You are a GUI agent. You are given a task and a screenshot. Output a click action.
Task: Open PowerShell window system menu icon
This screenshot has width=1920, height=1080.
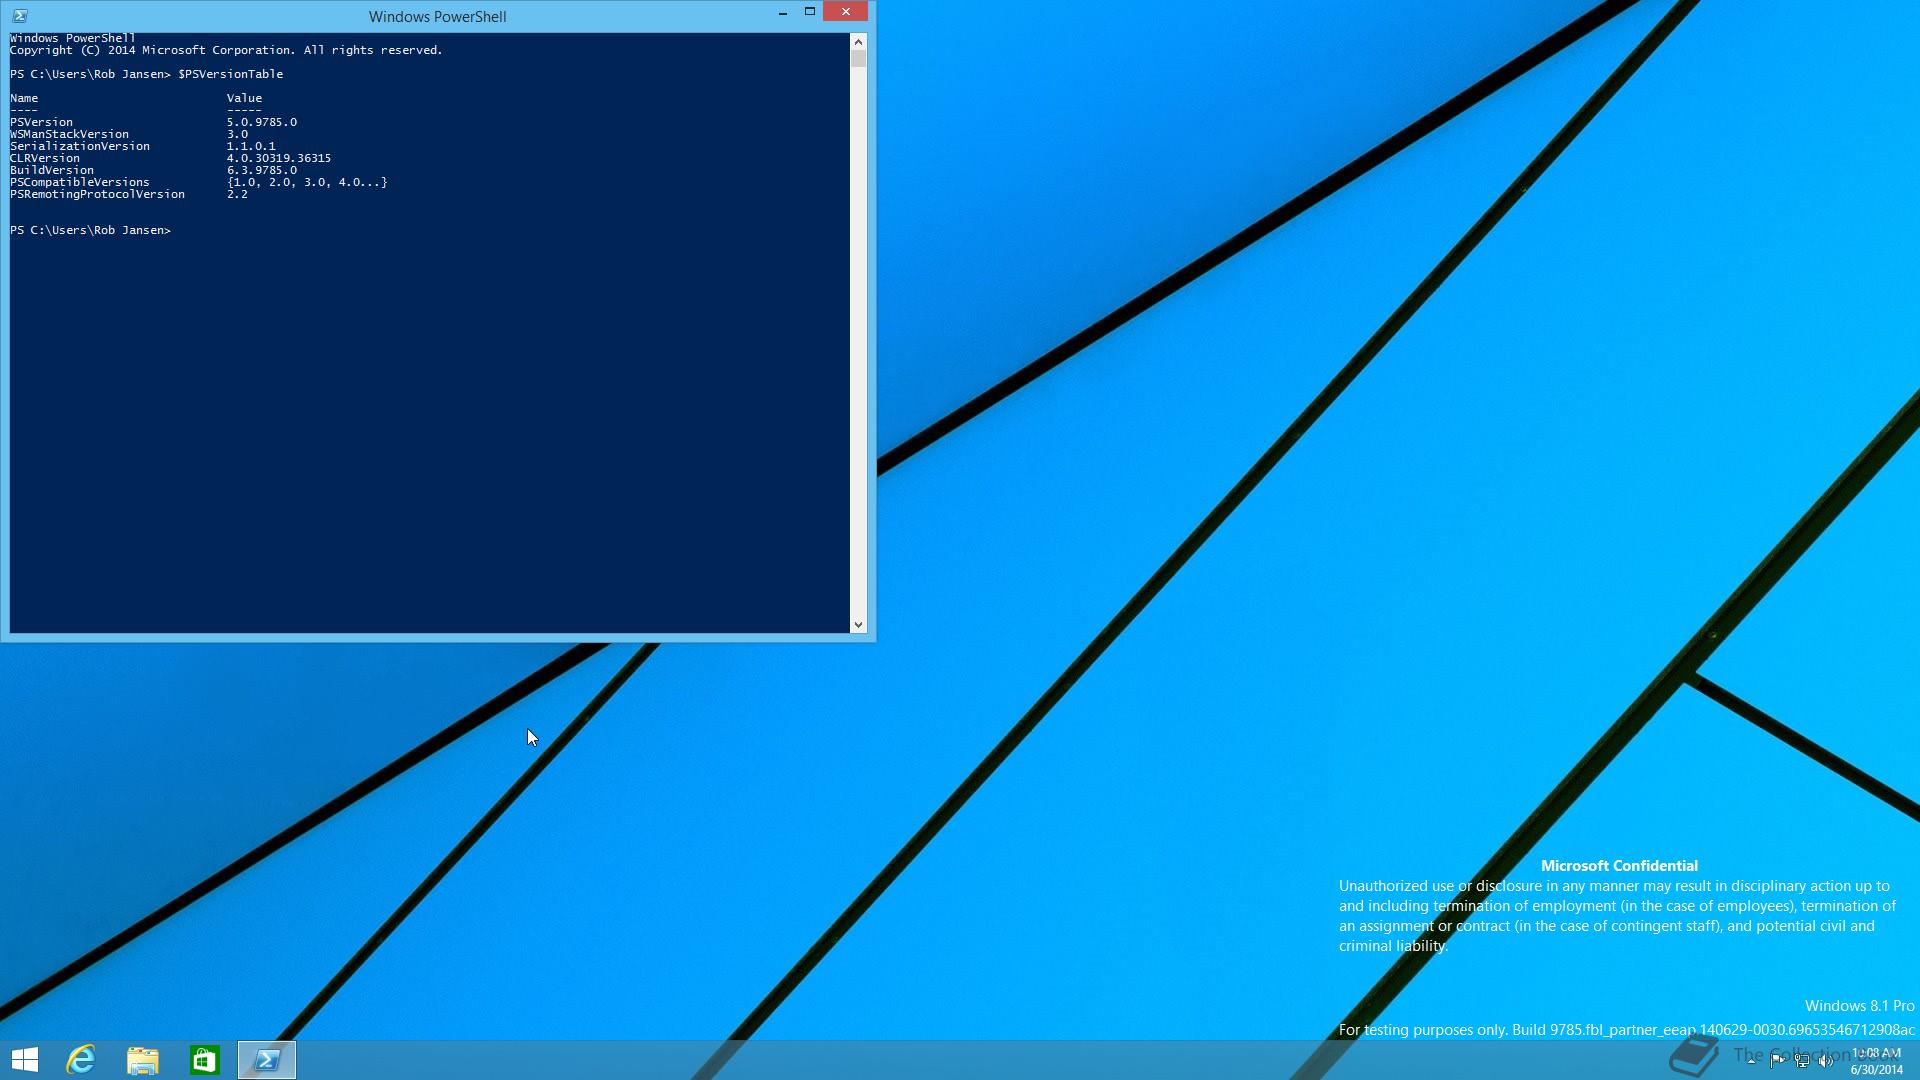[x=19, y=16]
